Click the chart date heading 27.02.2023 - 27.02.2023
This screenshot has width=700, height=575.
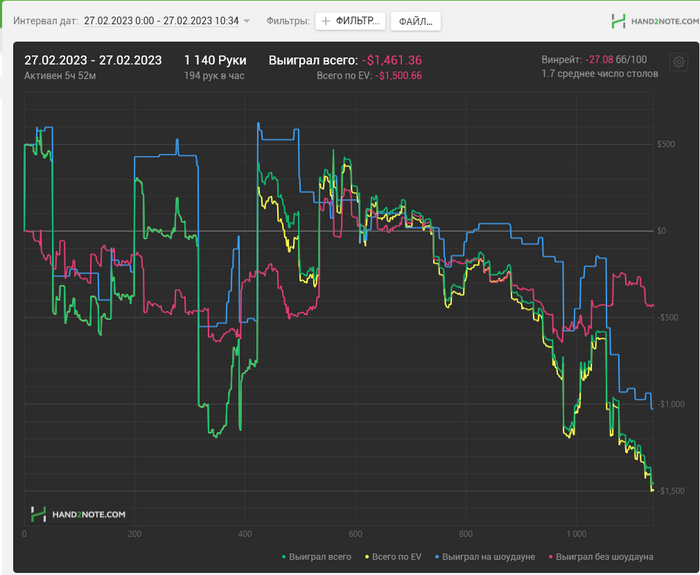(x=91, y=60)
